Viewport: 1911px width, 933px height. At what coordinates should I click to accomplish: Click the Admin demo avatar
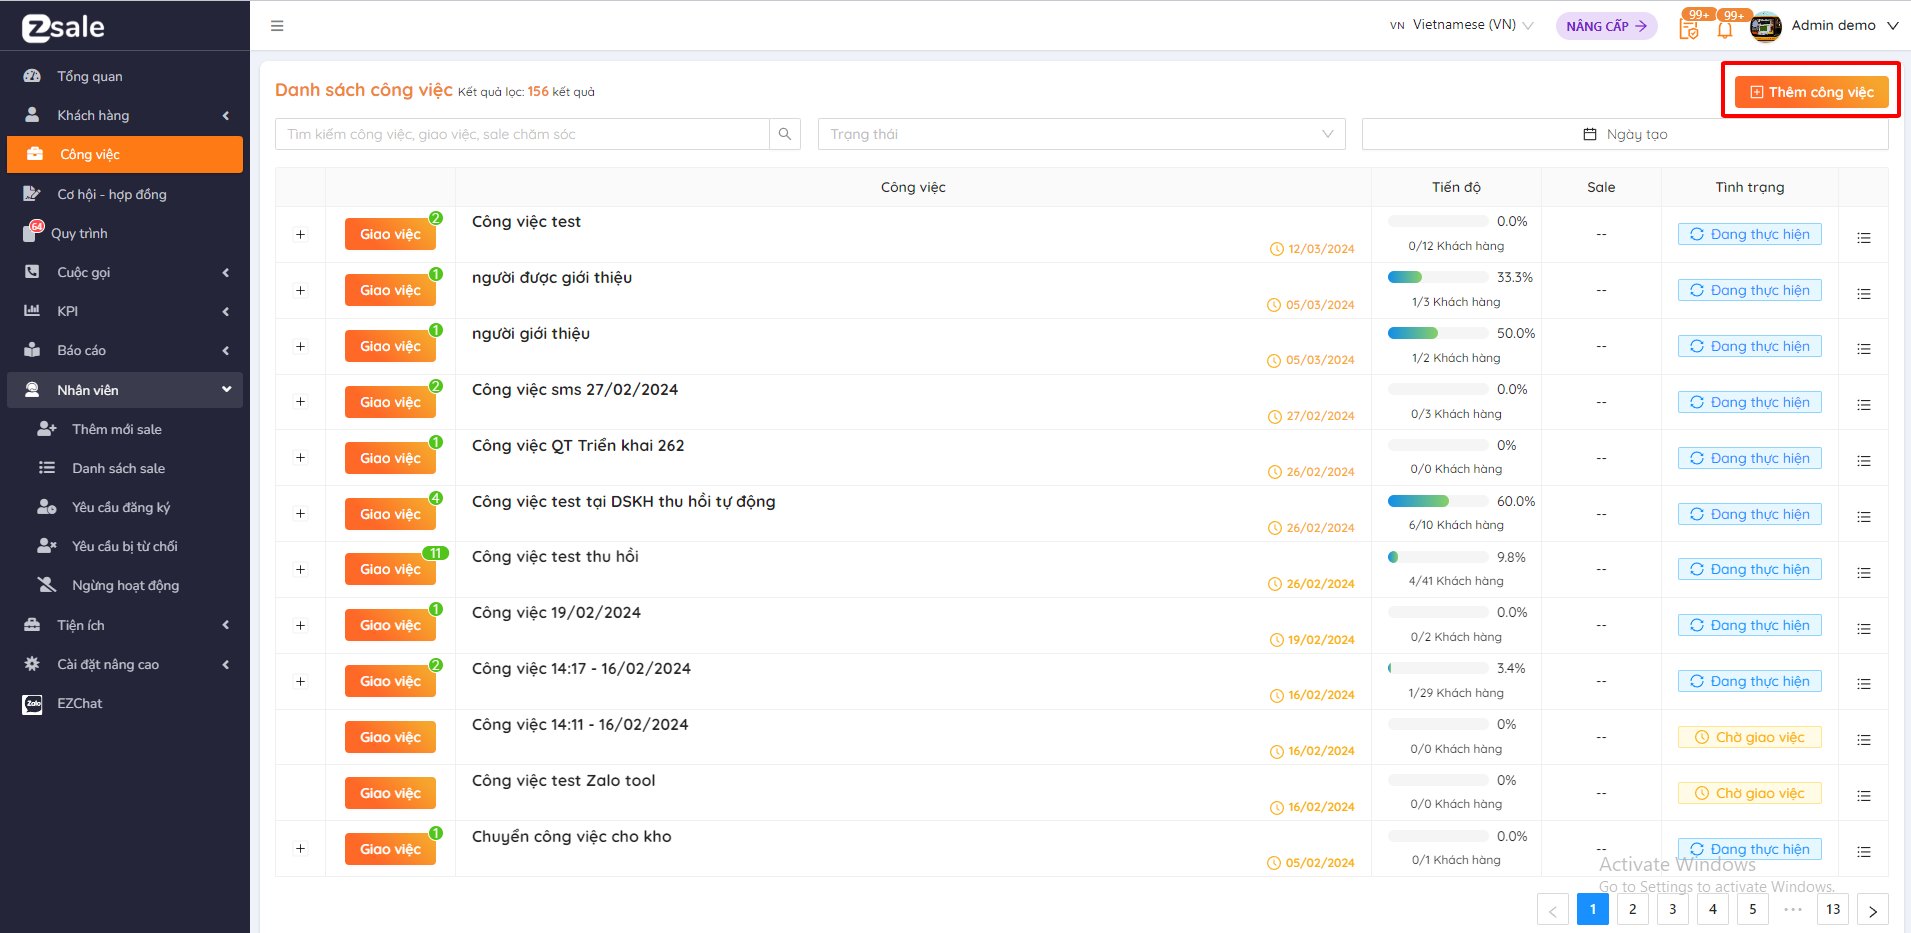click(1766, 27)
